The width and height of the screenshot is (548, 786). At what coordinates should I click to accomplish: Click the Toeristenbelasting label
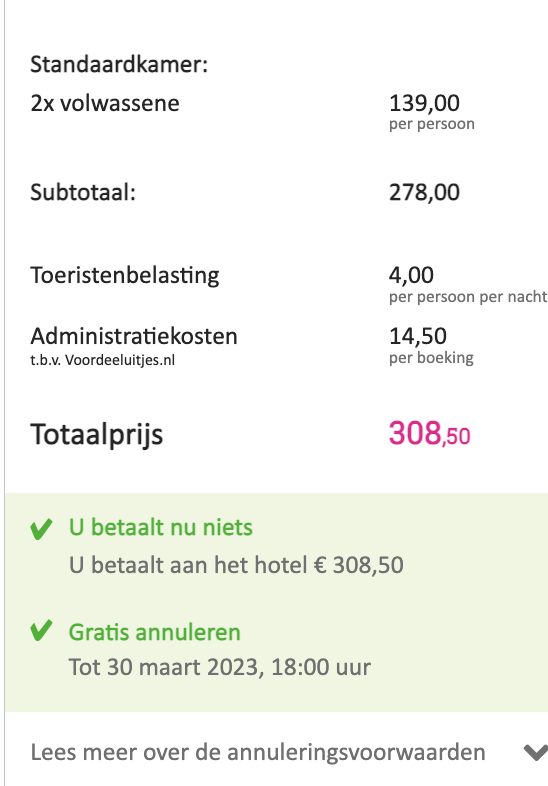[125, 276]
